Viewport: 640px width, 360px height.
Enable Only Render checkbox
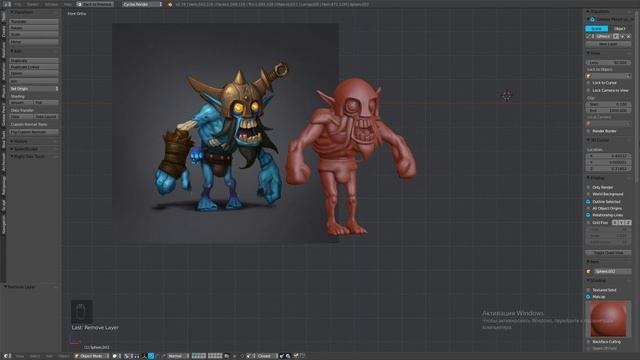tap(588, 187)
